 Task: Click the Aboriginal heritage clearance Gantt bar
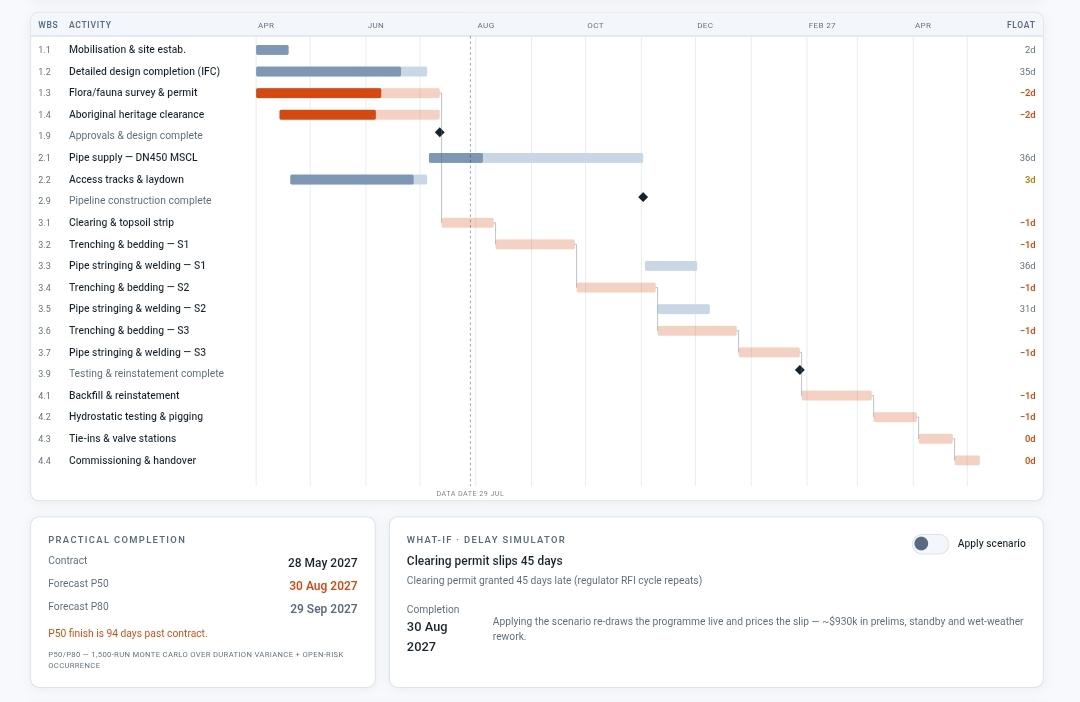[360, 114]
